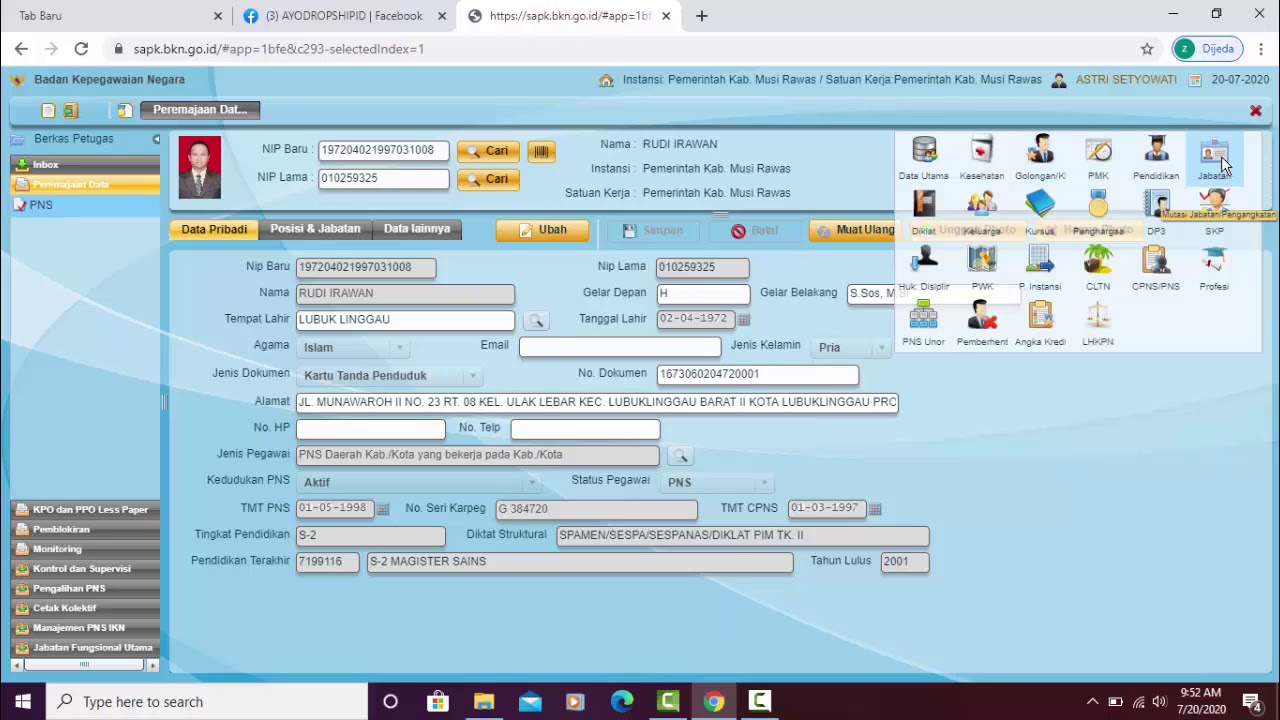
Task: Switch to the Data Pribadi tab
Action: (214, 229)
